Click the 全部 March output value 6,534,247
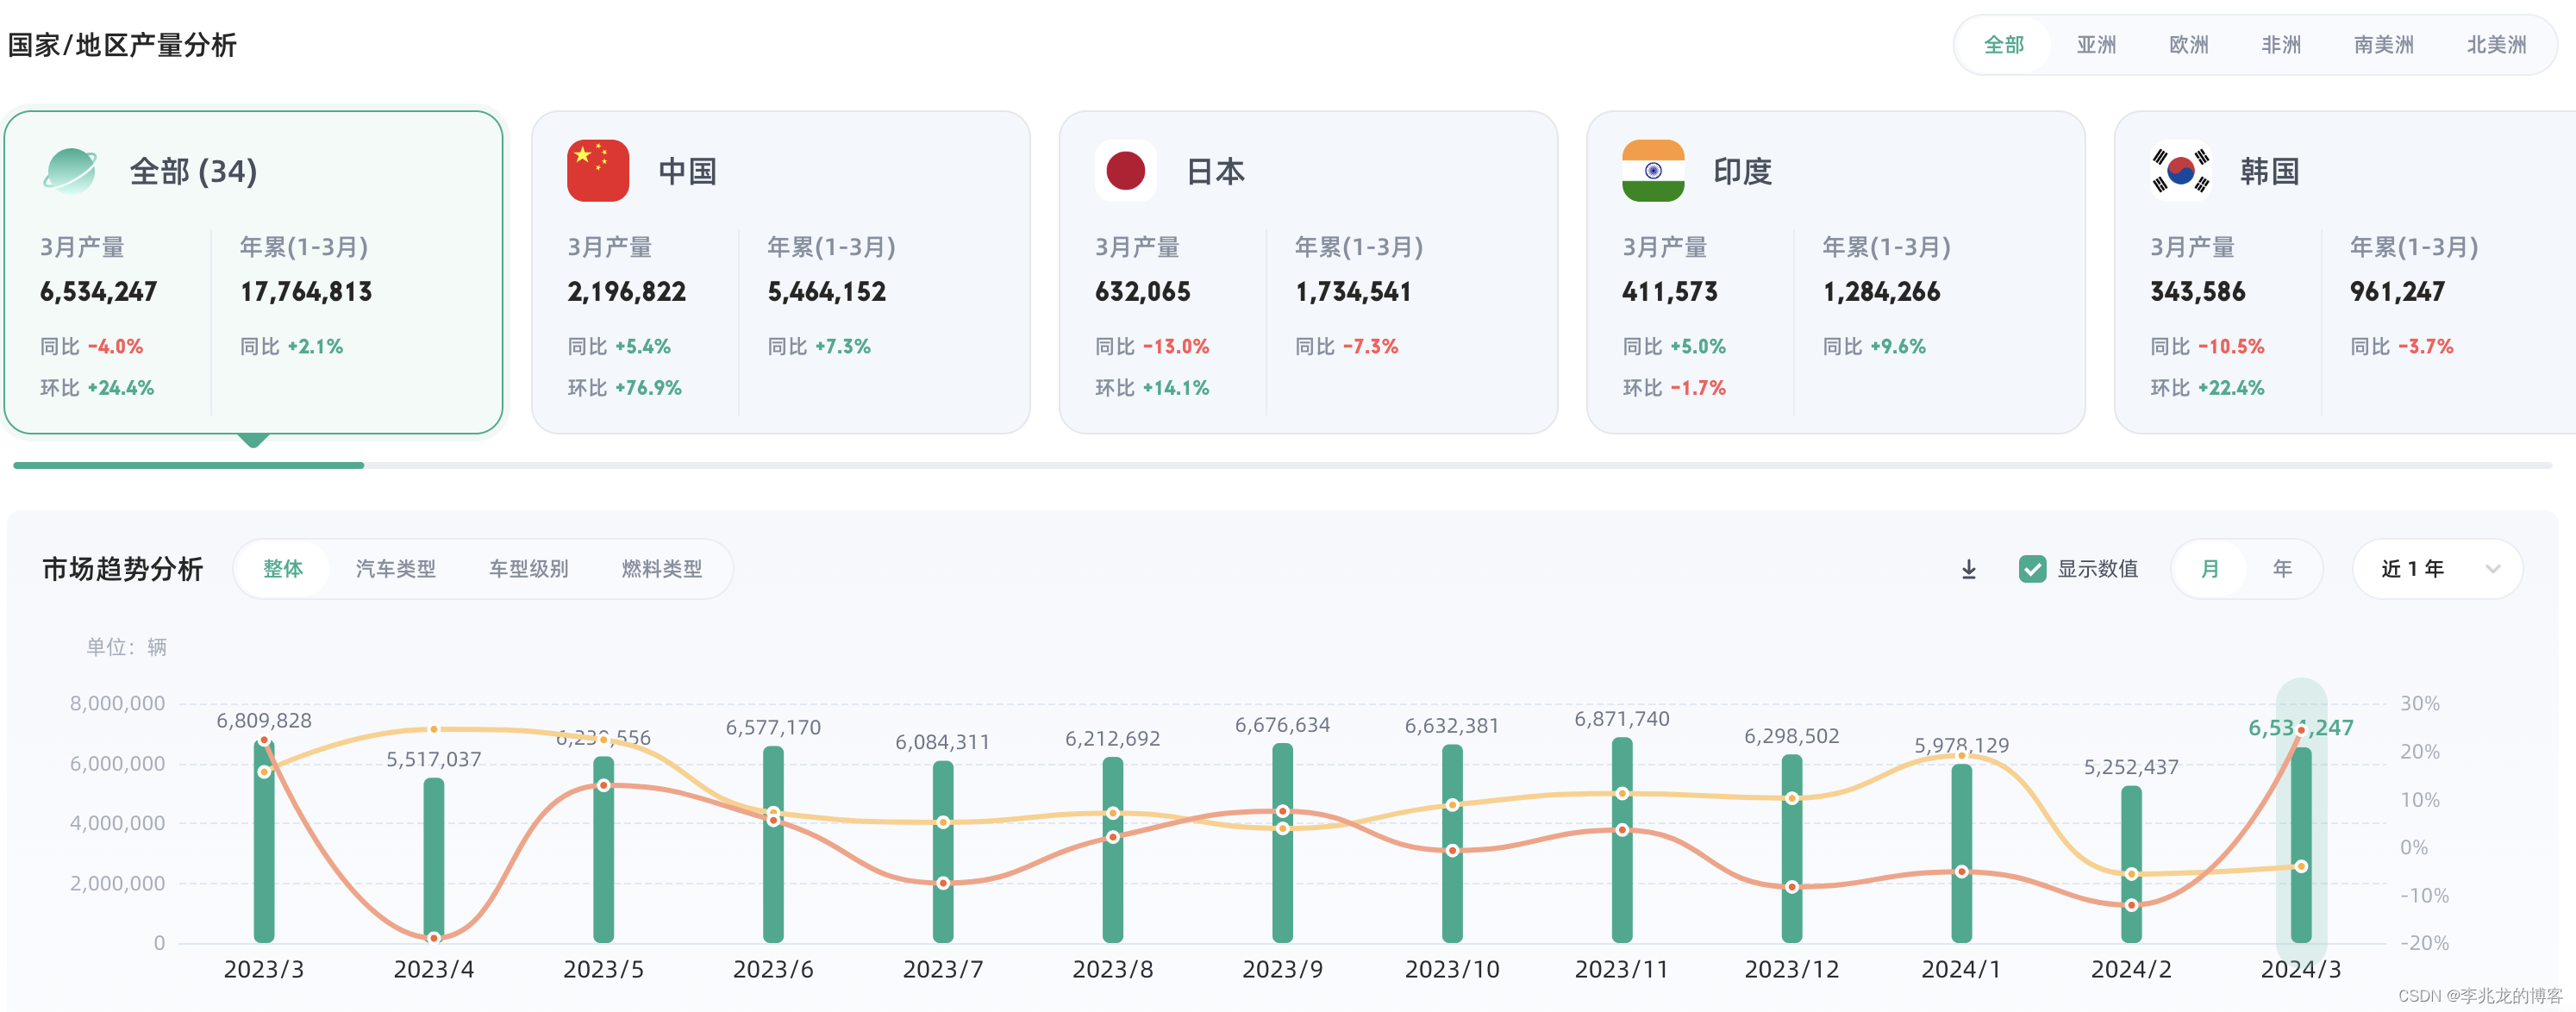This screenshot has height=1012, width=2576. coord(99,292)
